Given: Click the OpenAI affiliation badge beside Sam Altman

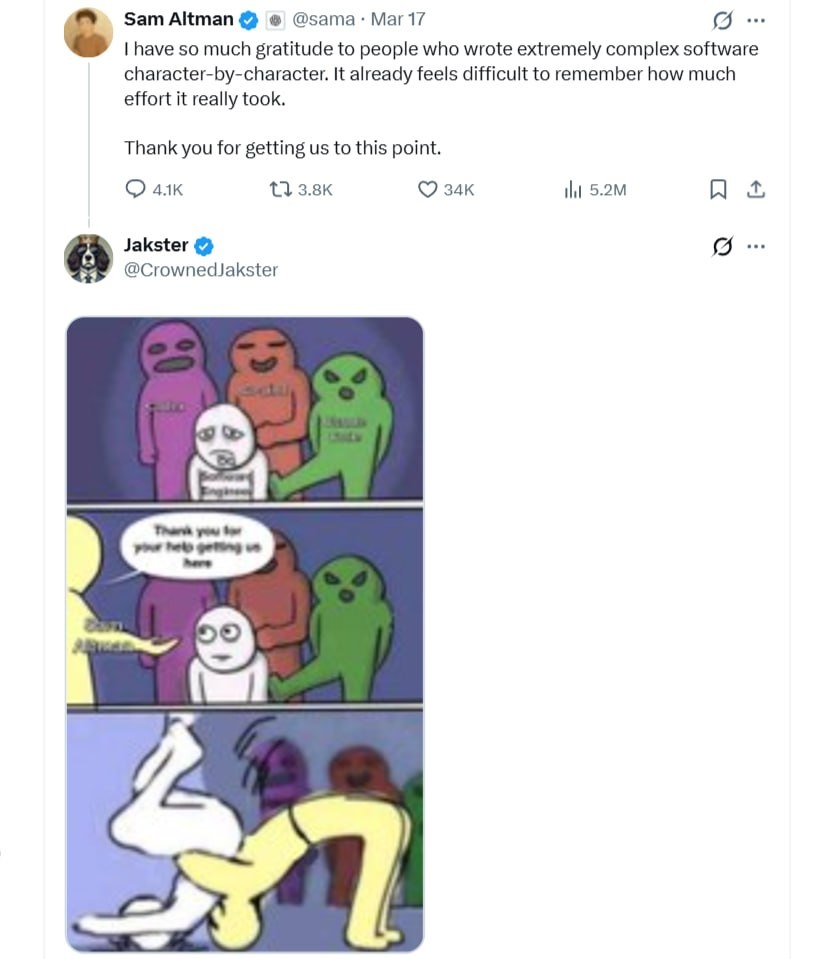Looking at the screenshot, I should [x=277, y=19].
